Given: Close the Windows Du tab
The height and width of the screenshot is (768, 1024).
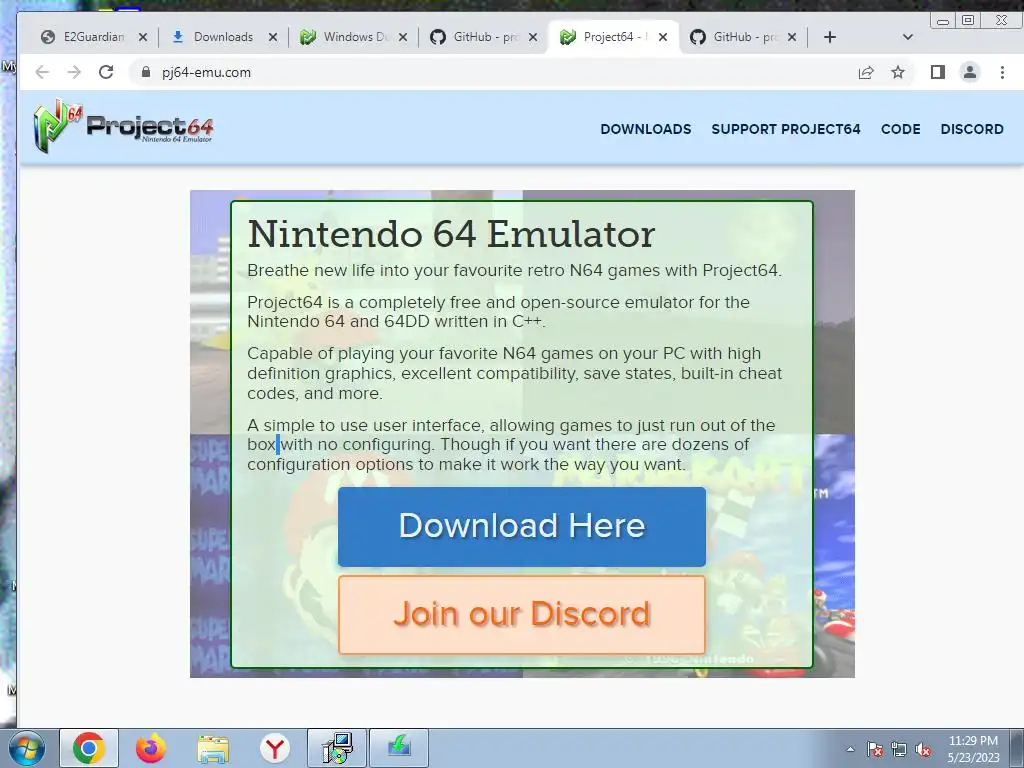Looking at the screenshot, I should click(403, 37).
